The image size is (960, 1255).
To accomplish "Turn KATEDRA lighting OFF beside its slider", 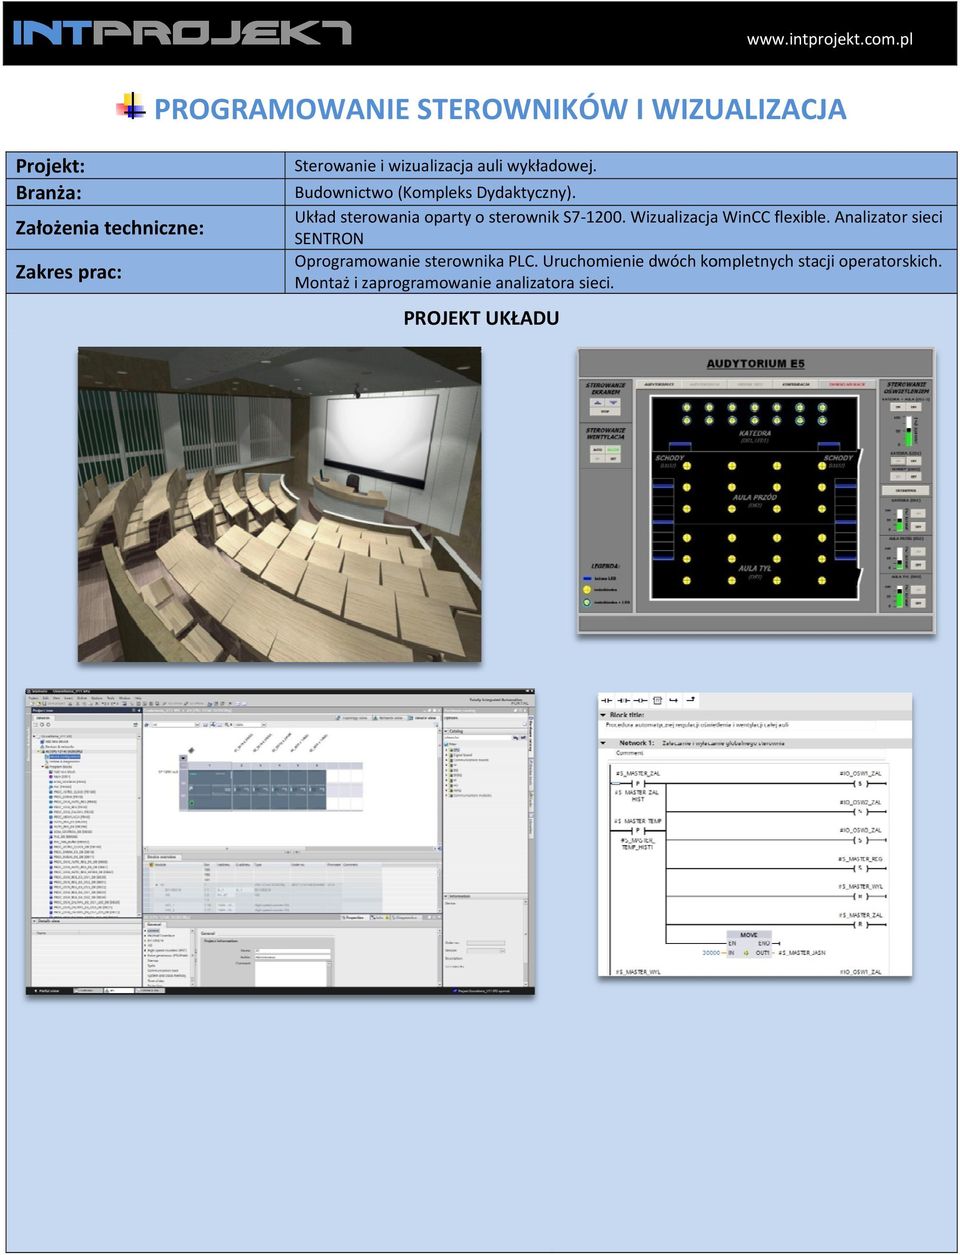I will pyautogui.click(x=918, y=526).
